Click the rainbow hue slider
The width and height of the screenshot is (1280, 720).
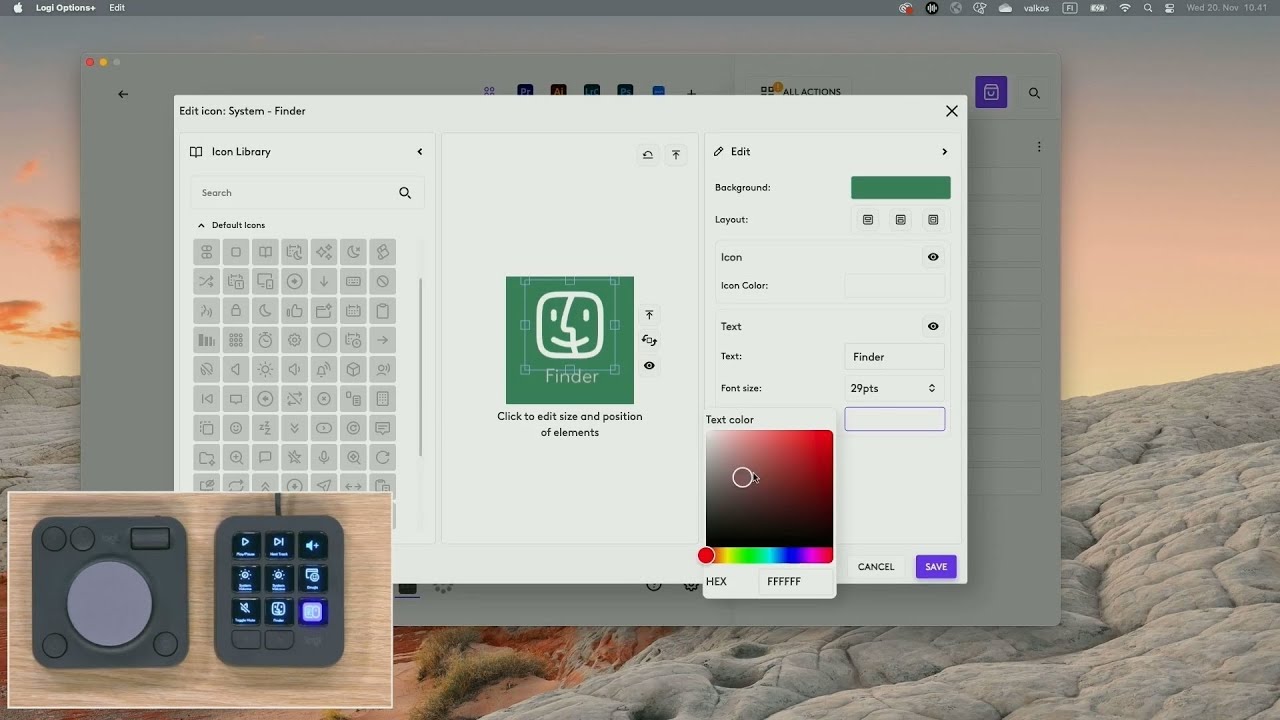769,556
